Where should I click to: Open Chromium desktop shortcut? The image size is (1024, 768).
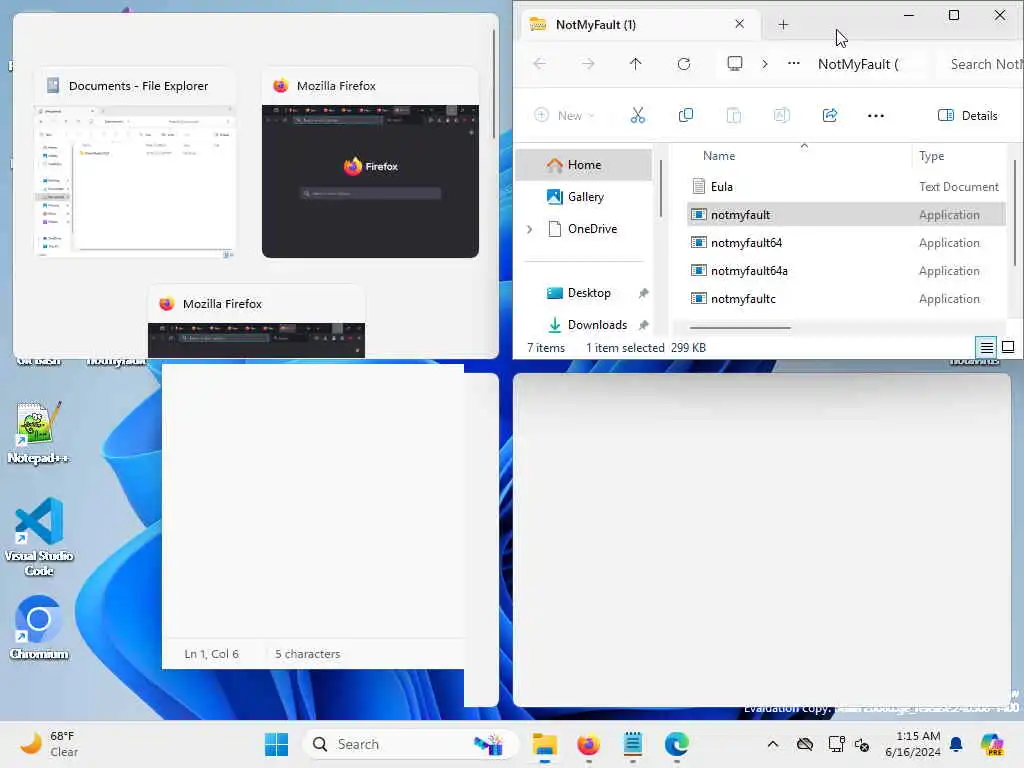[x=39, y=628]
